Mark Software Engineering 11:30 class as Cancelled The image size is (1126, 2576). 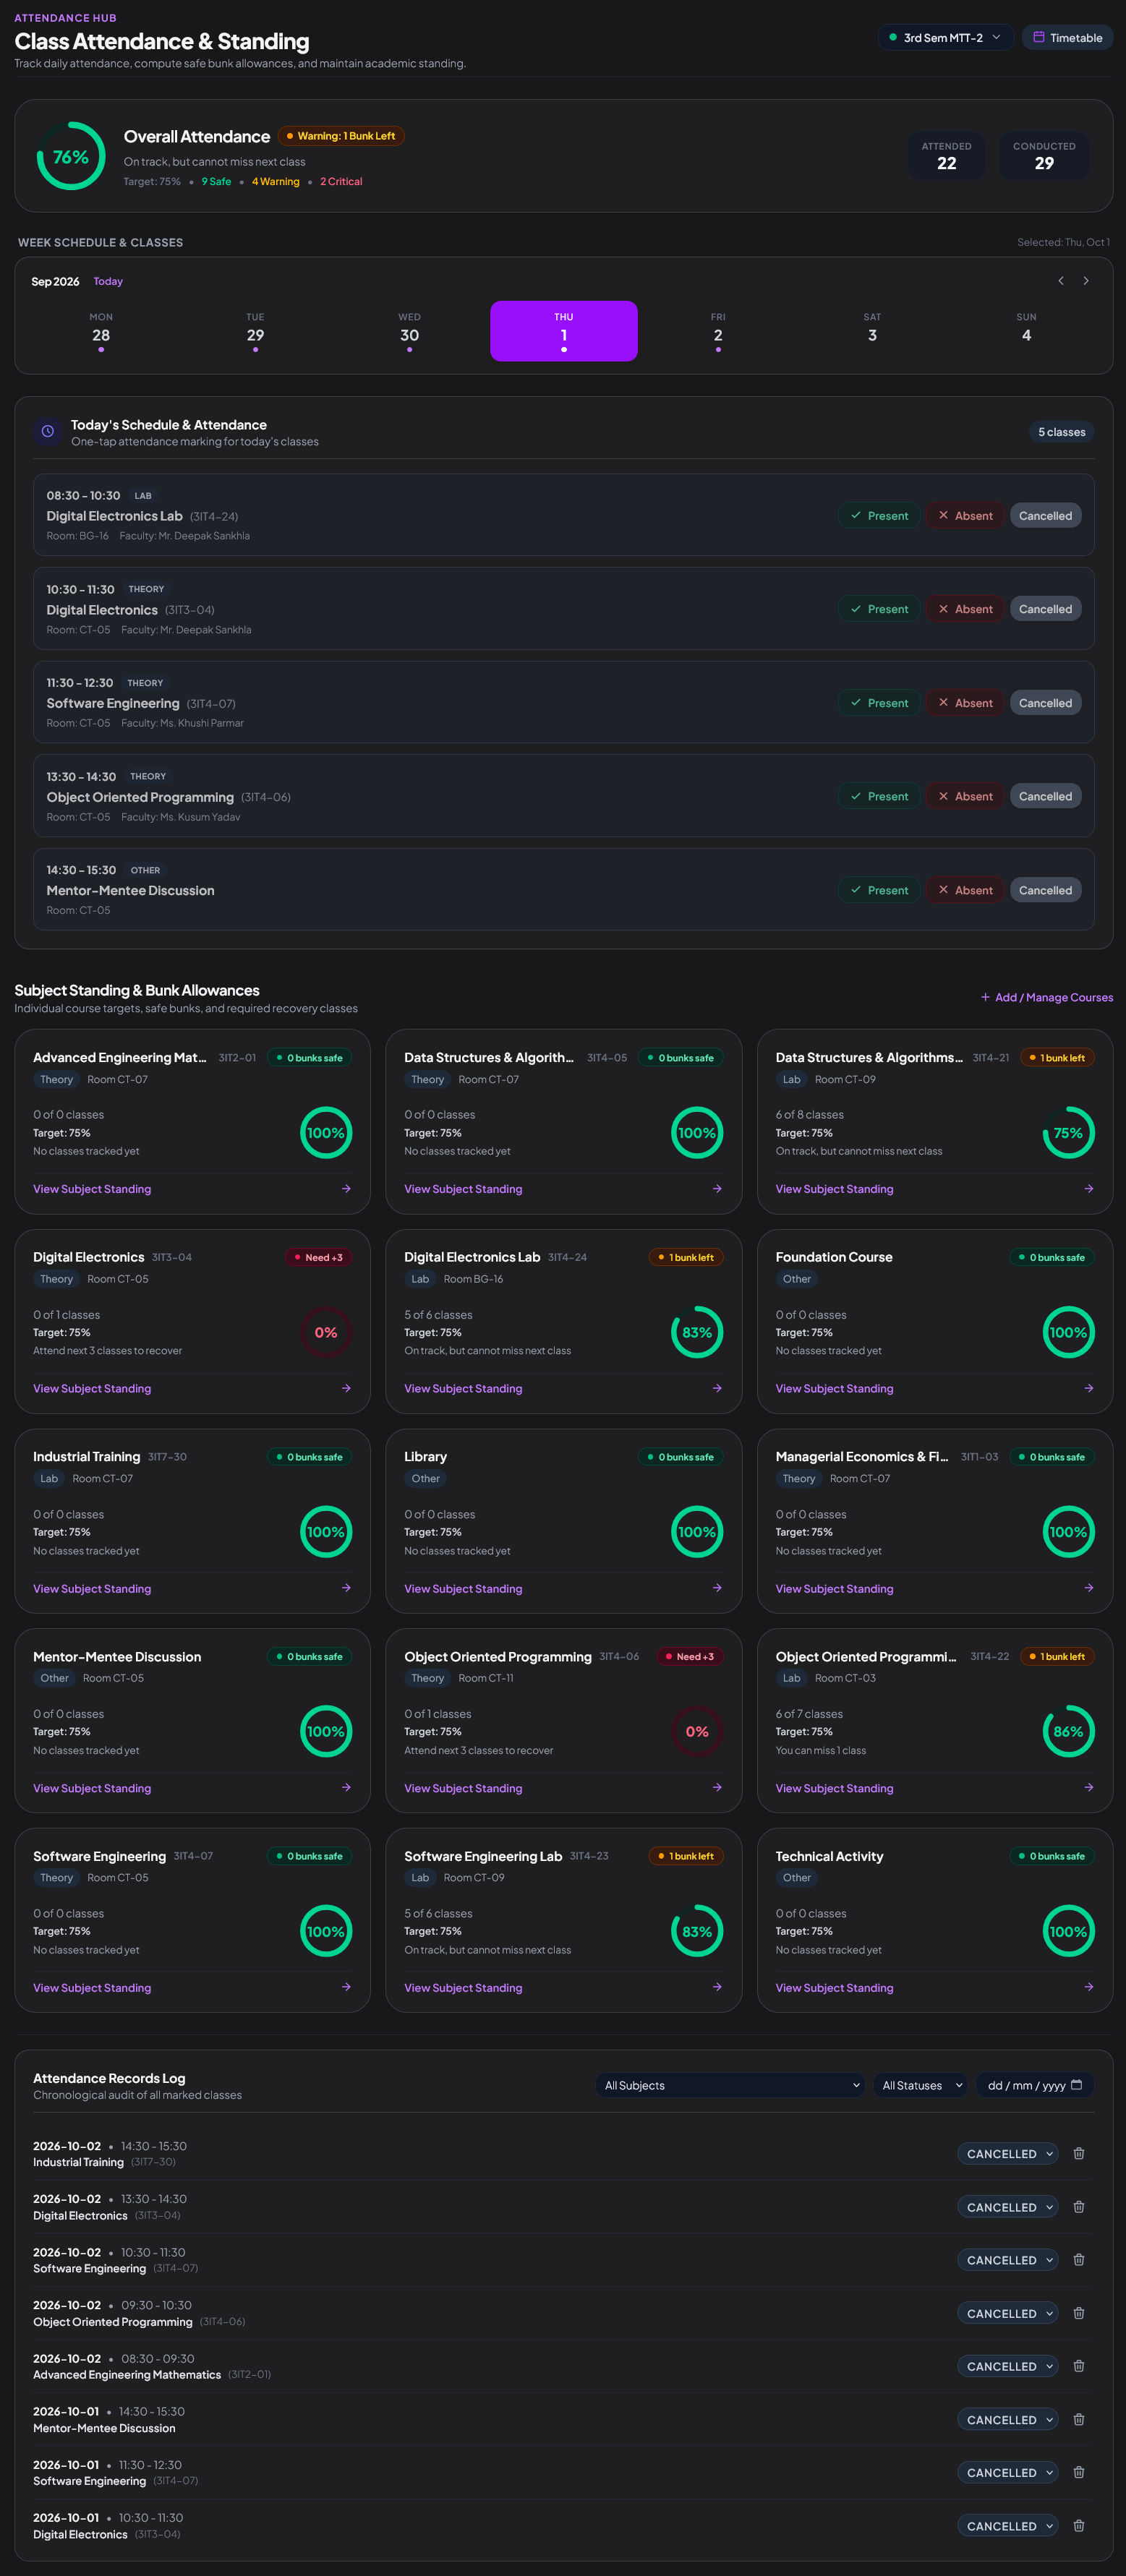pyautogui.click(x=1045, y=703)
